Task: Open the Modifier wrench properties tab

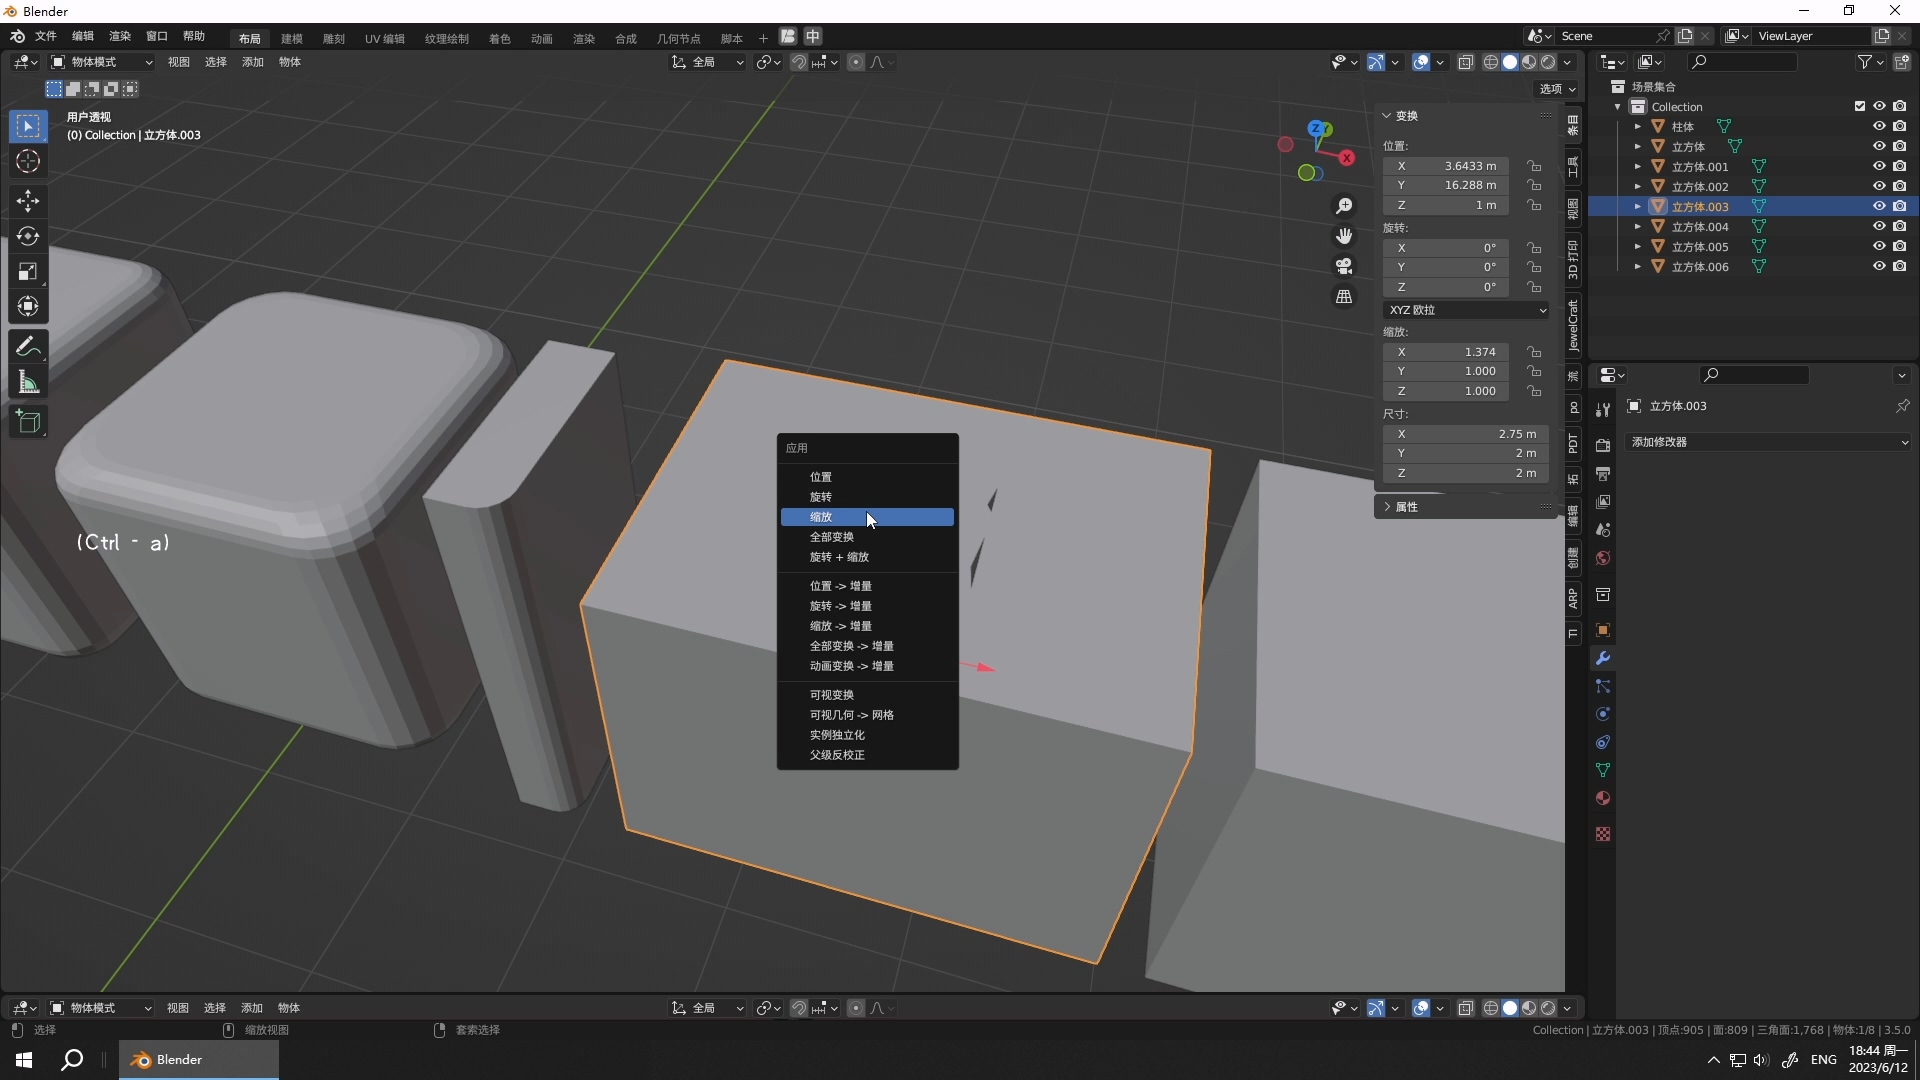Action: click(x=1603, y=658)
